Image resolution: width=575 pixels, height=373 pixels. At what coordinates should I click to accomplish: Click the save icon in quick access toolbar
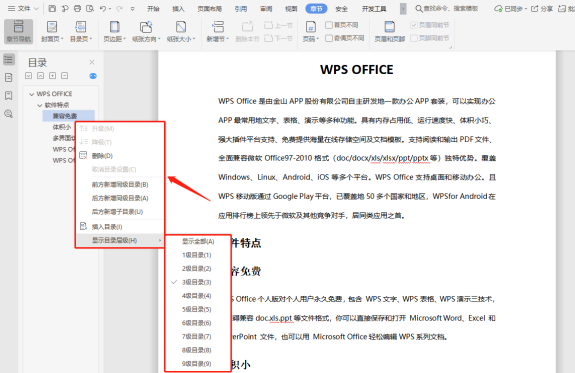tap(52, 8)
